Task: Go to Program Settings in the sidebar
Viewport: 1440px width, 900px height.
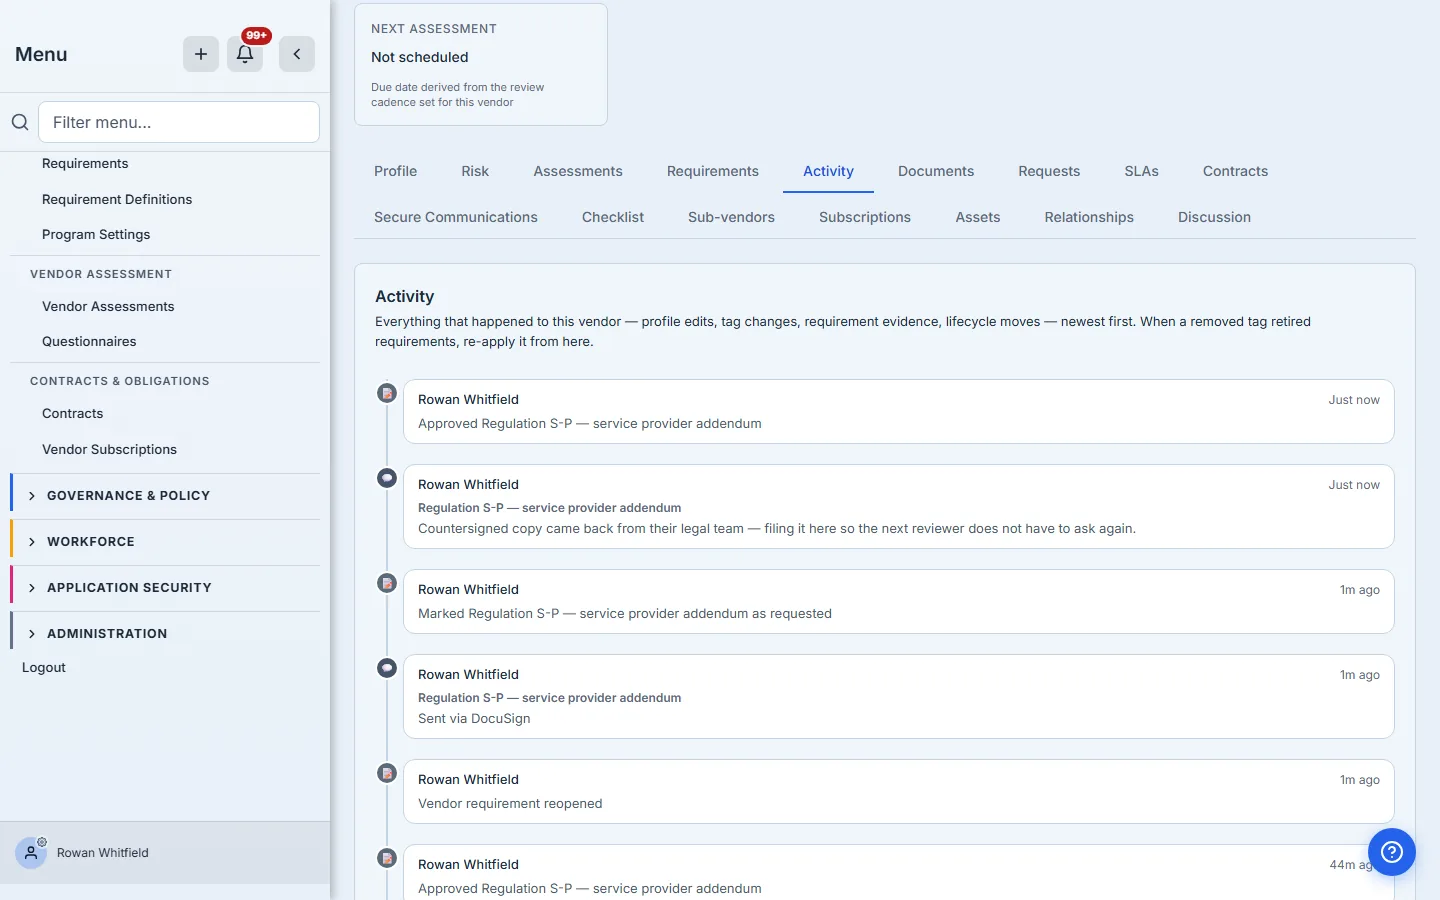Action: pos(96,235)
